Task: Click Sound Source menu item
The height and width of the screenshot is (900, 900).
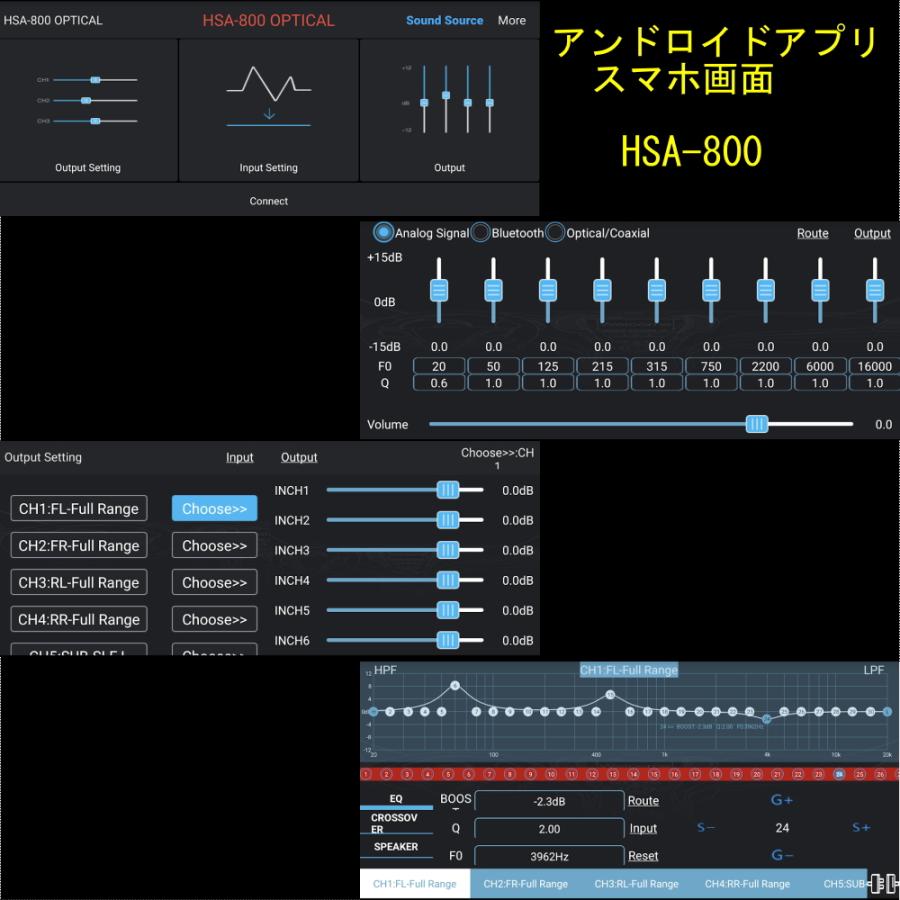Action: coord(444,20)
